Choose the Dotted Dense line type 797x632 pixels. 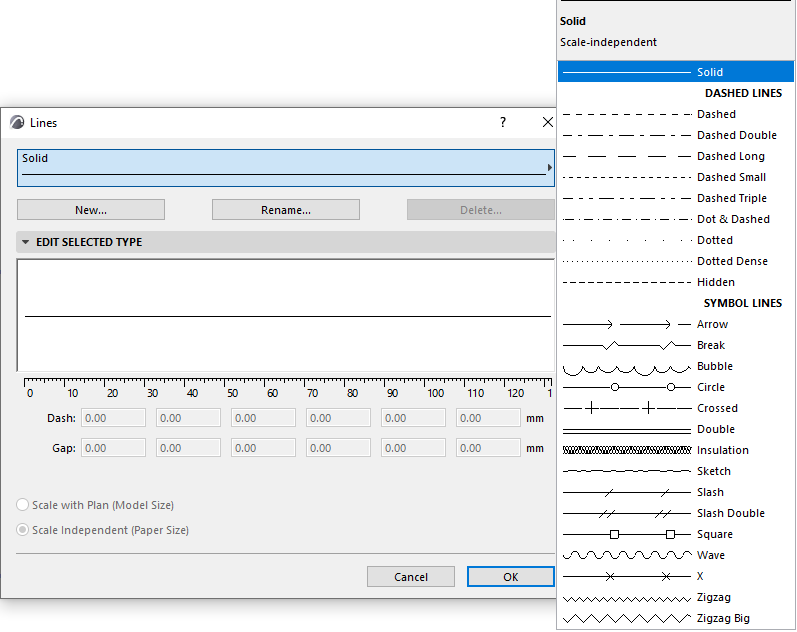[676, 261]
